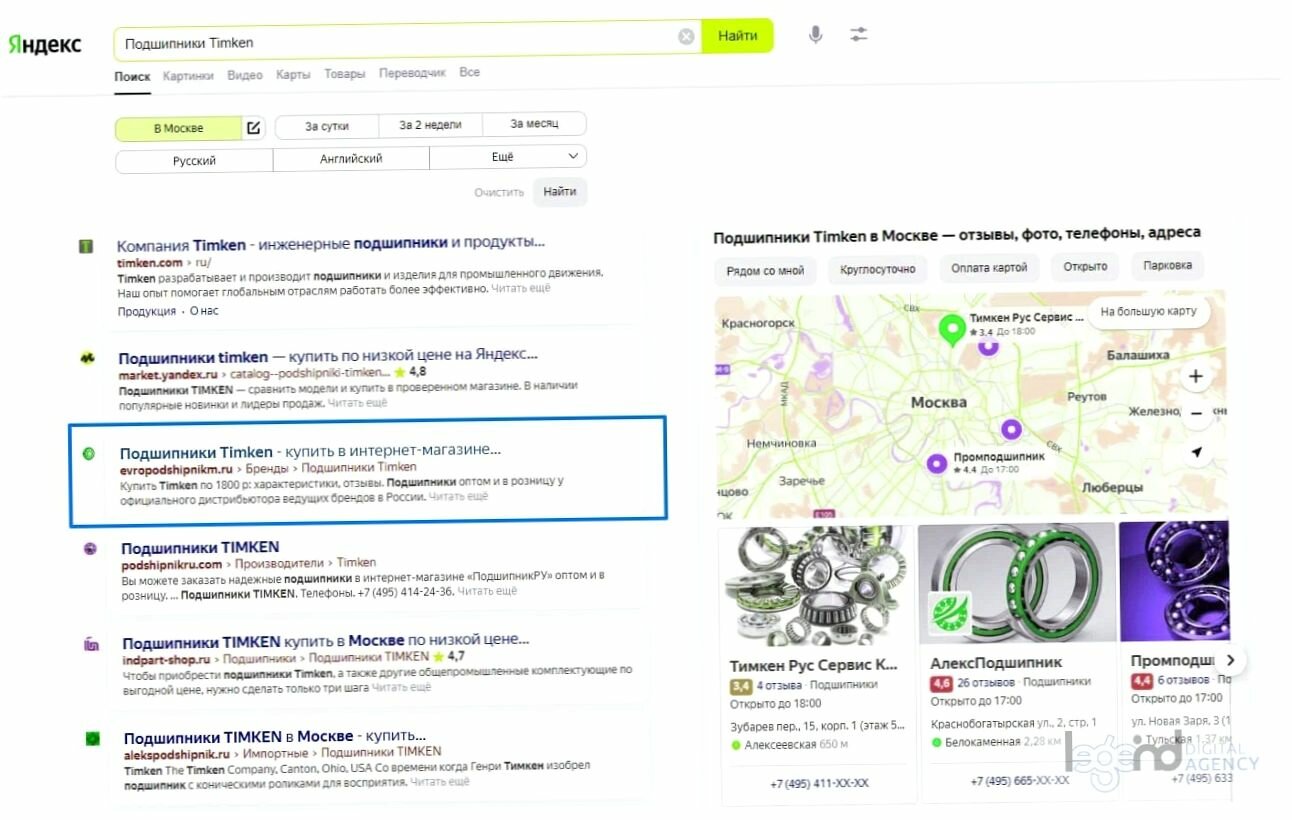
Task: Click the market.yandex.ru favicon
Action: coord(89,357)
